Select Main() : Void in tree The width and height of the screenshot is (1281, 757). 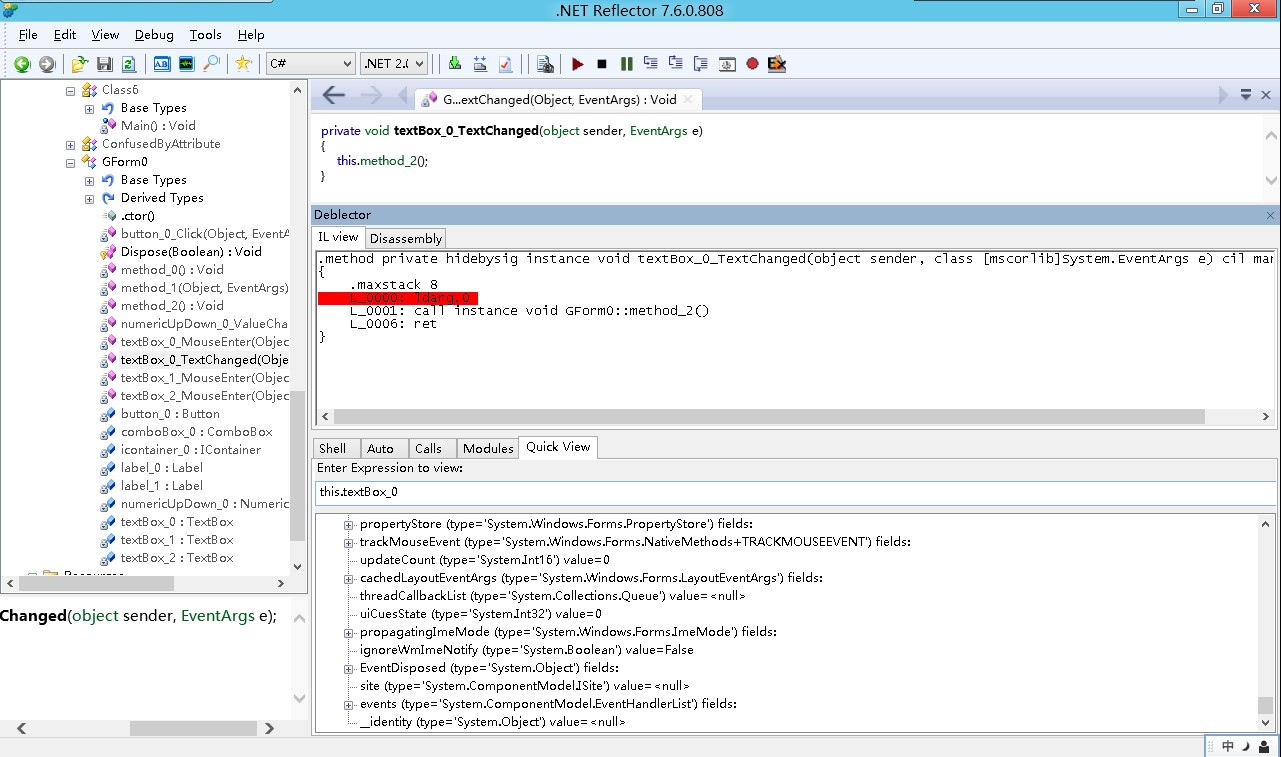click(x=158, y=126)
